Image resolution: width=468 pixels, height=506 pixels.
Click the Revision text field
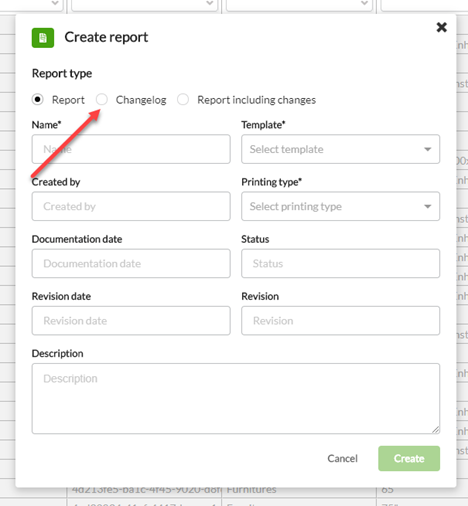[340, 320]
